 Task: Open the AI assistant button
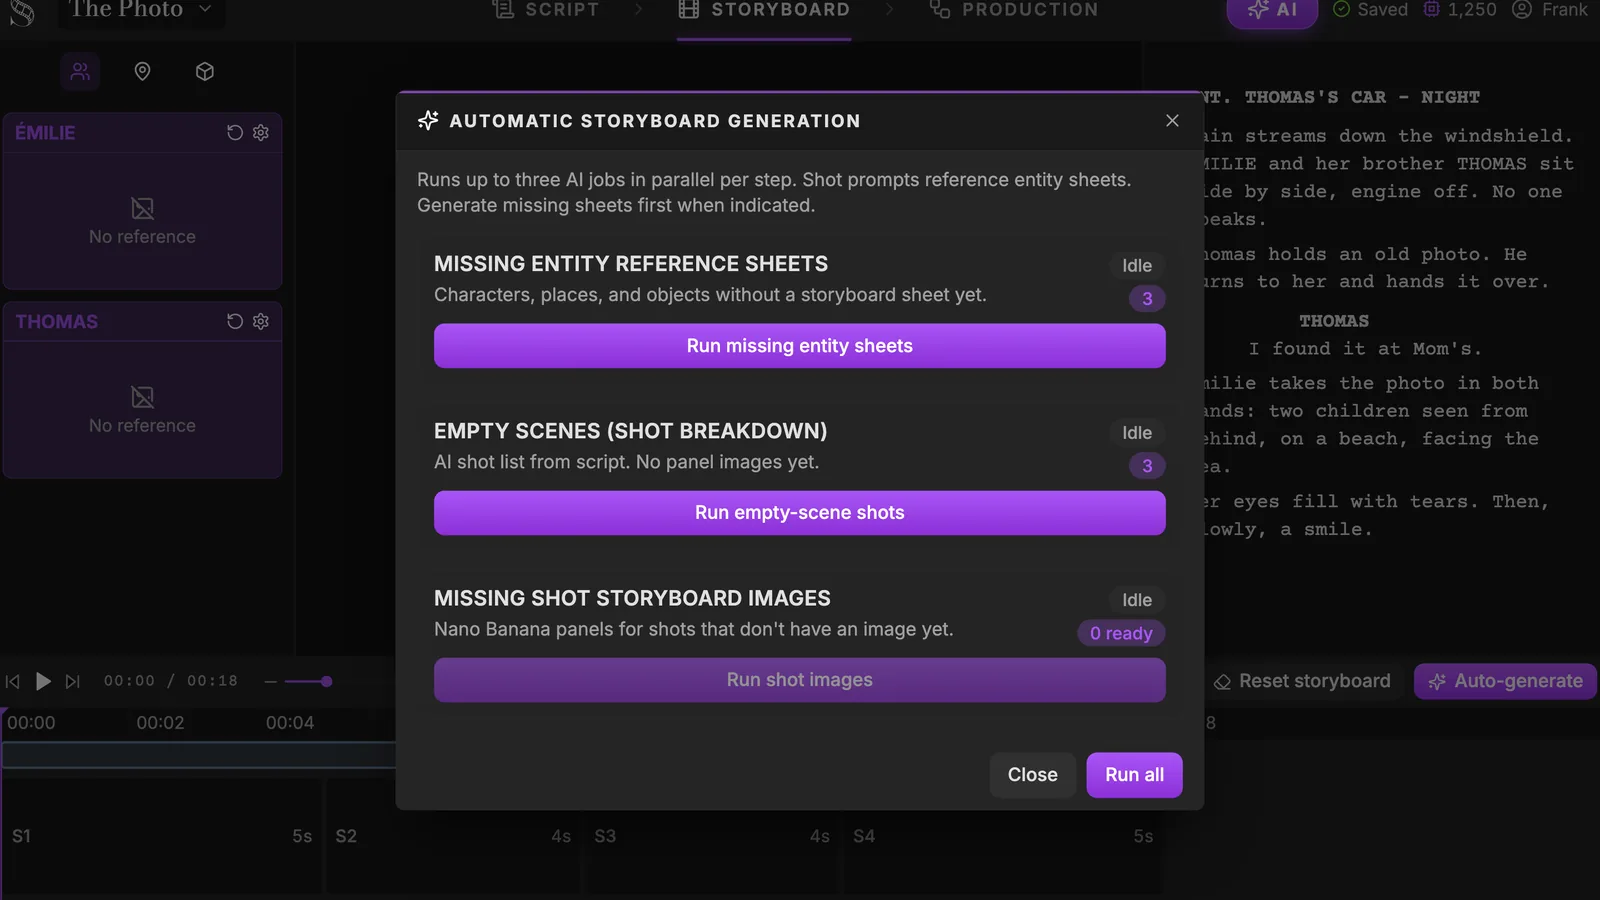point(1272,11)
